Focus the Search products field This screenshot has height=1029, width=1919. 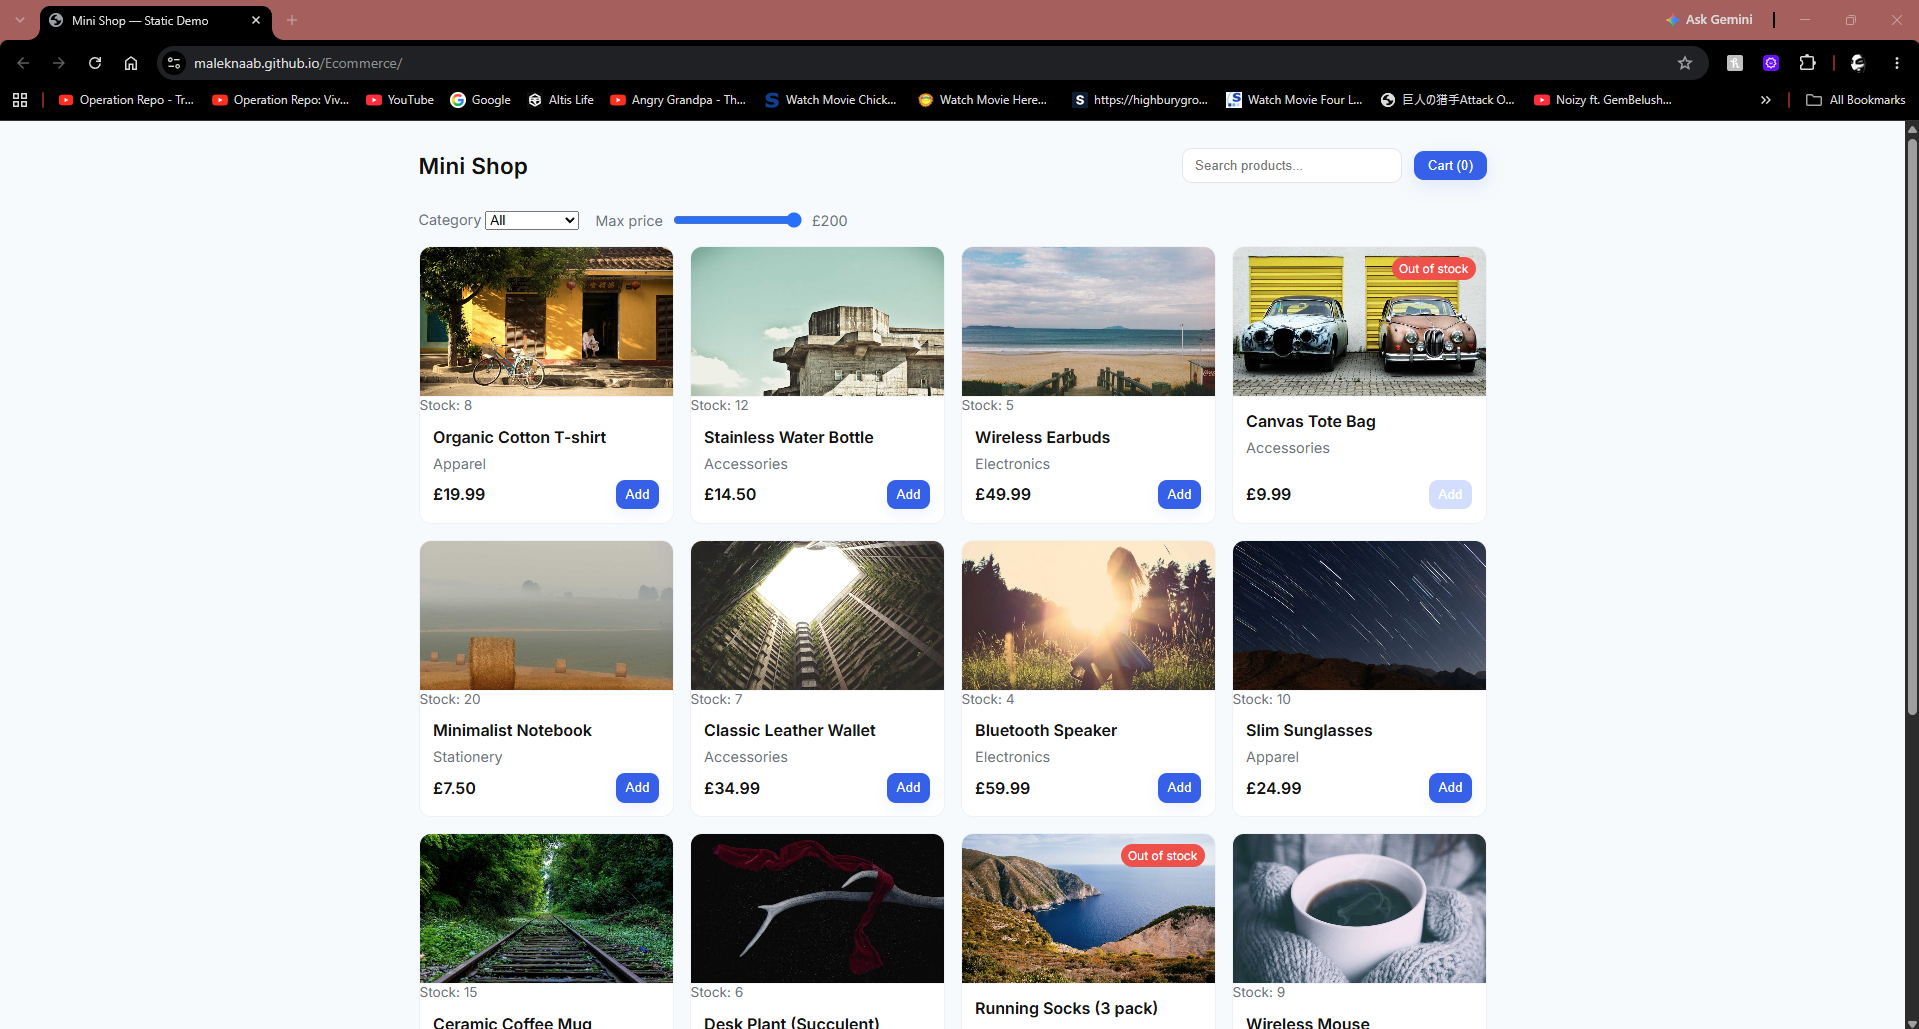coord(1291,166)
